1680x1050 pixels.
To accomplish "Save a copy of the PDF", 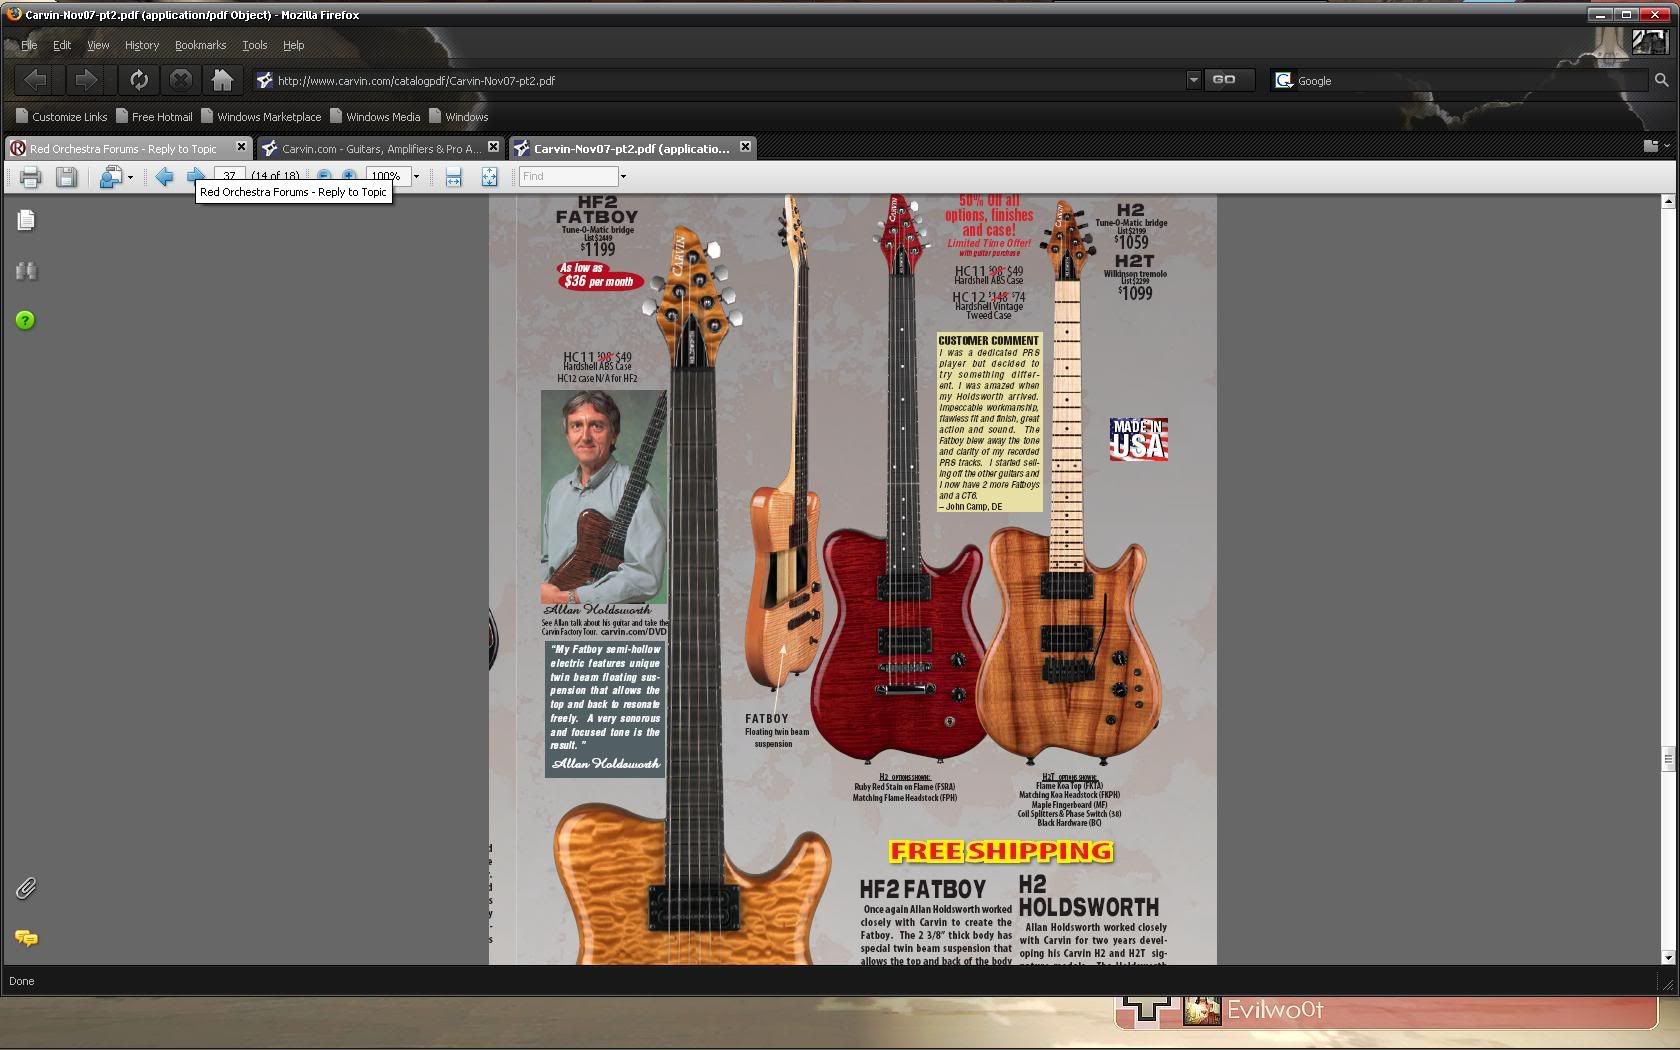I will click(66, 177).
